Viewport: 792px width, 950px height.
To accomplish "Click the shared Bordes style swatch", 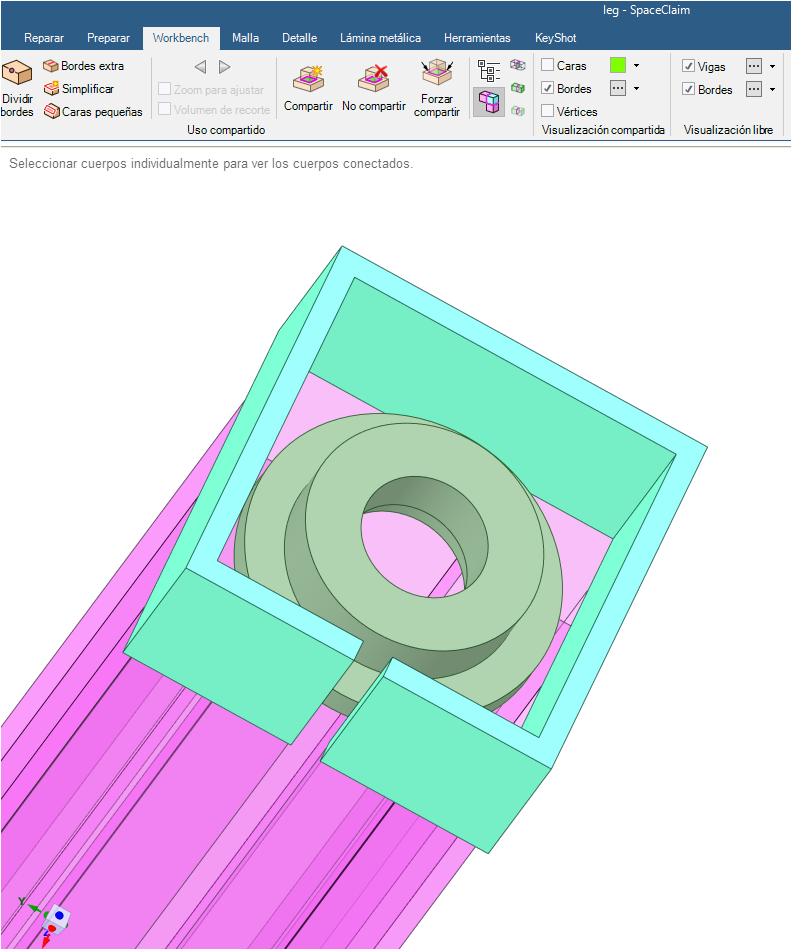I will [618, 88].
